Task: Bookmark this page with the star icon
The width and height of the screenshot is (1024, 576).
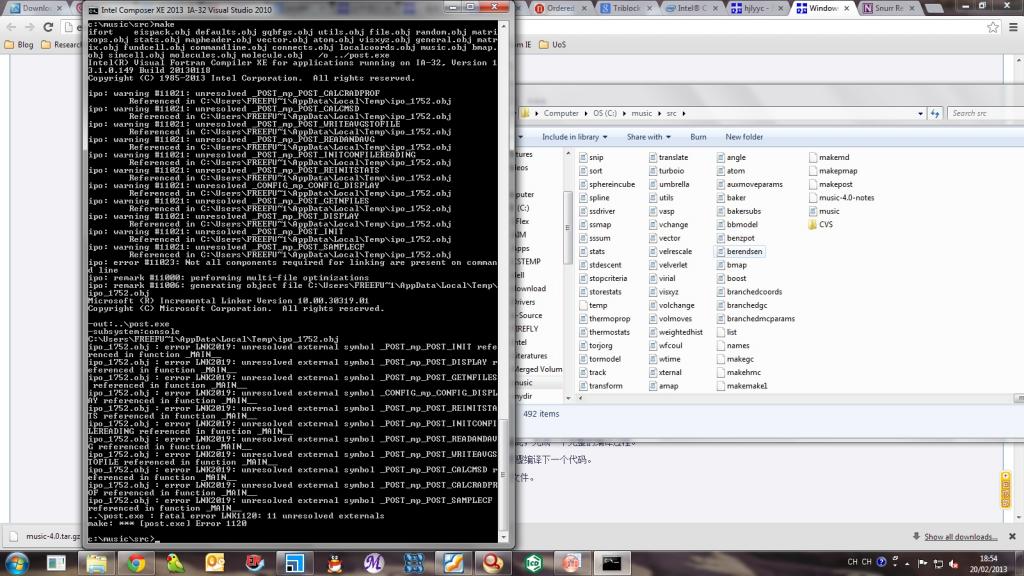Action: (993, 27)
